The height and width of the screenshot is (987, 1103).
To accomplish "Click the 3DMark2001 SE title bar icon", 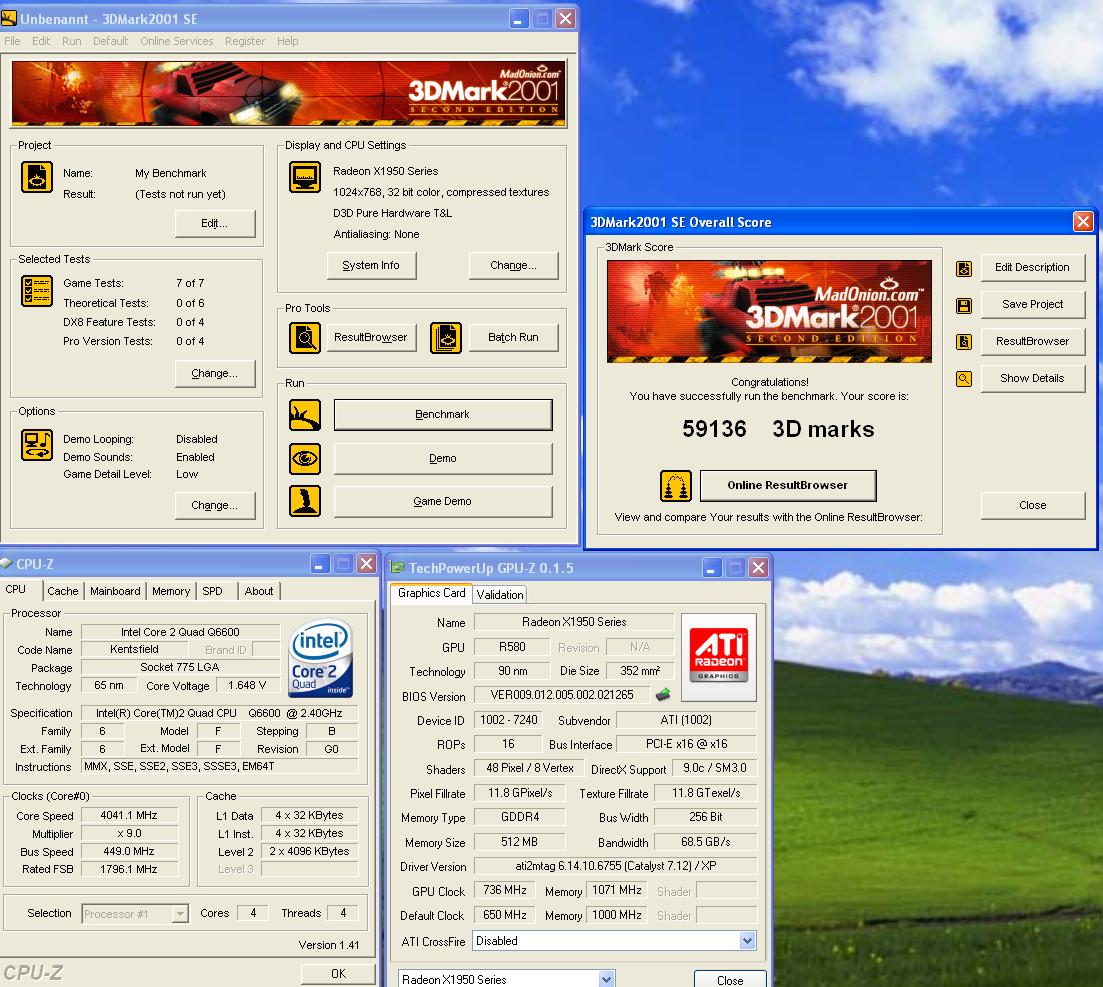I will coord(8,18).
